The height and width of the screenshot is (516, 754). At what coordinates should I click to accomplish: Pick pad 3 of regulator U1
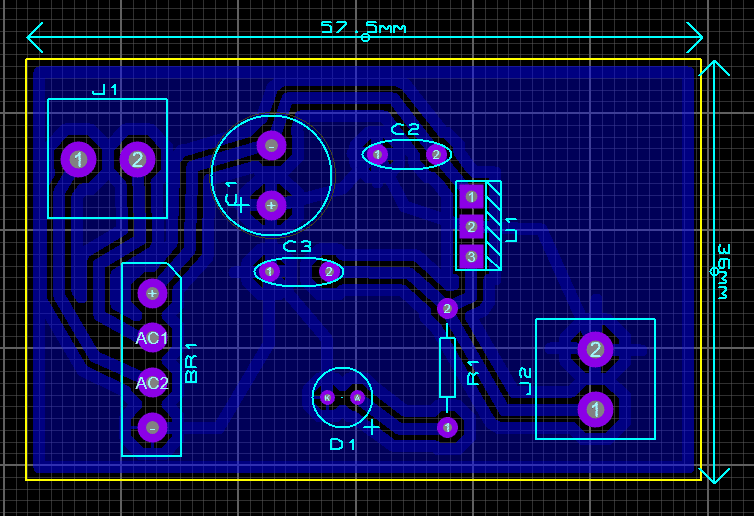471,256
